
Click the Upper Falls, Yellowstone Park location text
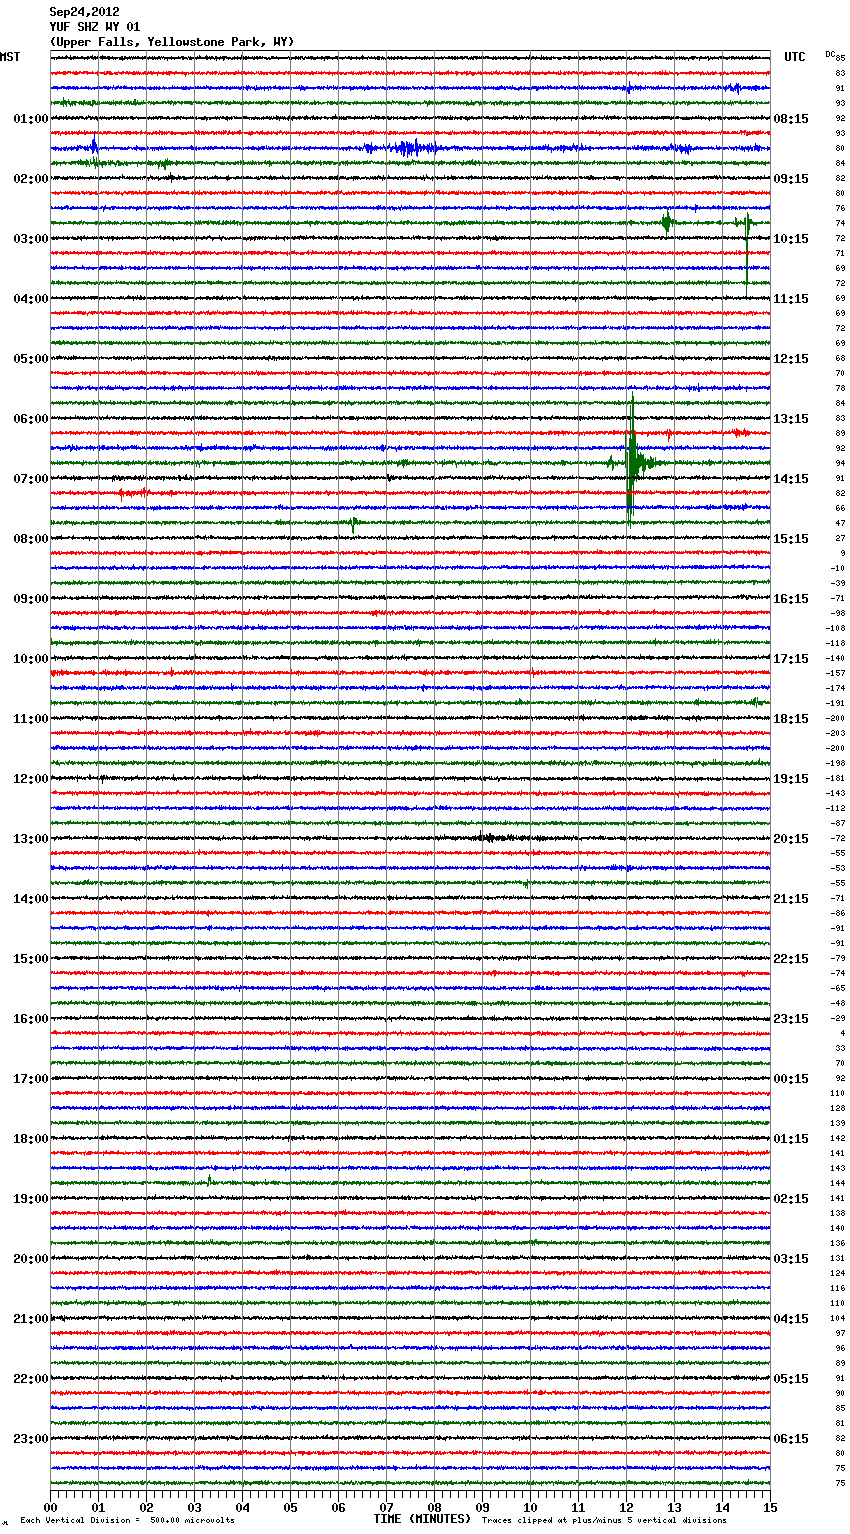[x=172, y=42]
